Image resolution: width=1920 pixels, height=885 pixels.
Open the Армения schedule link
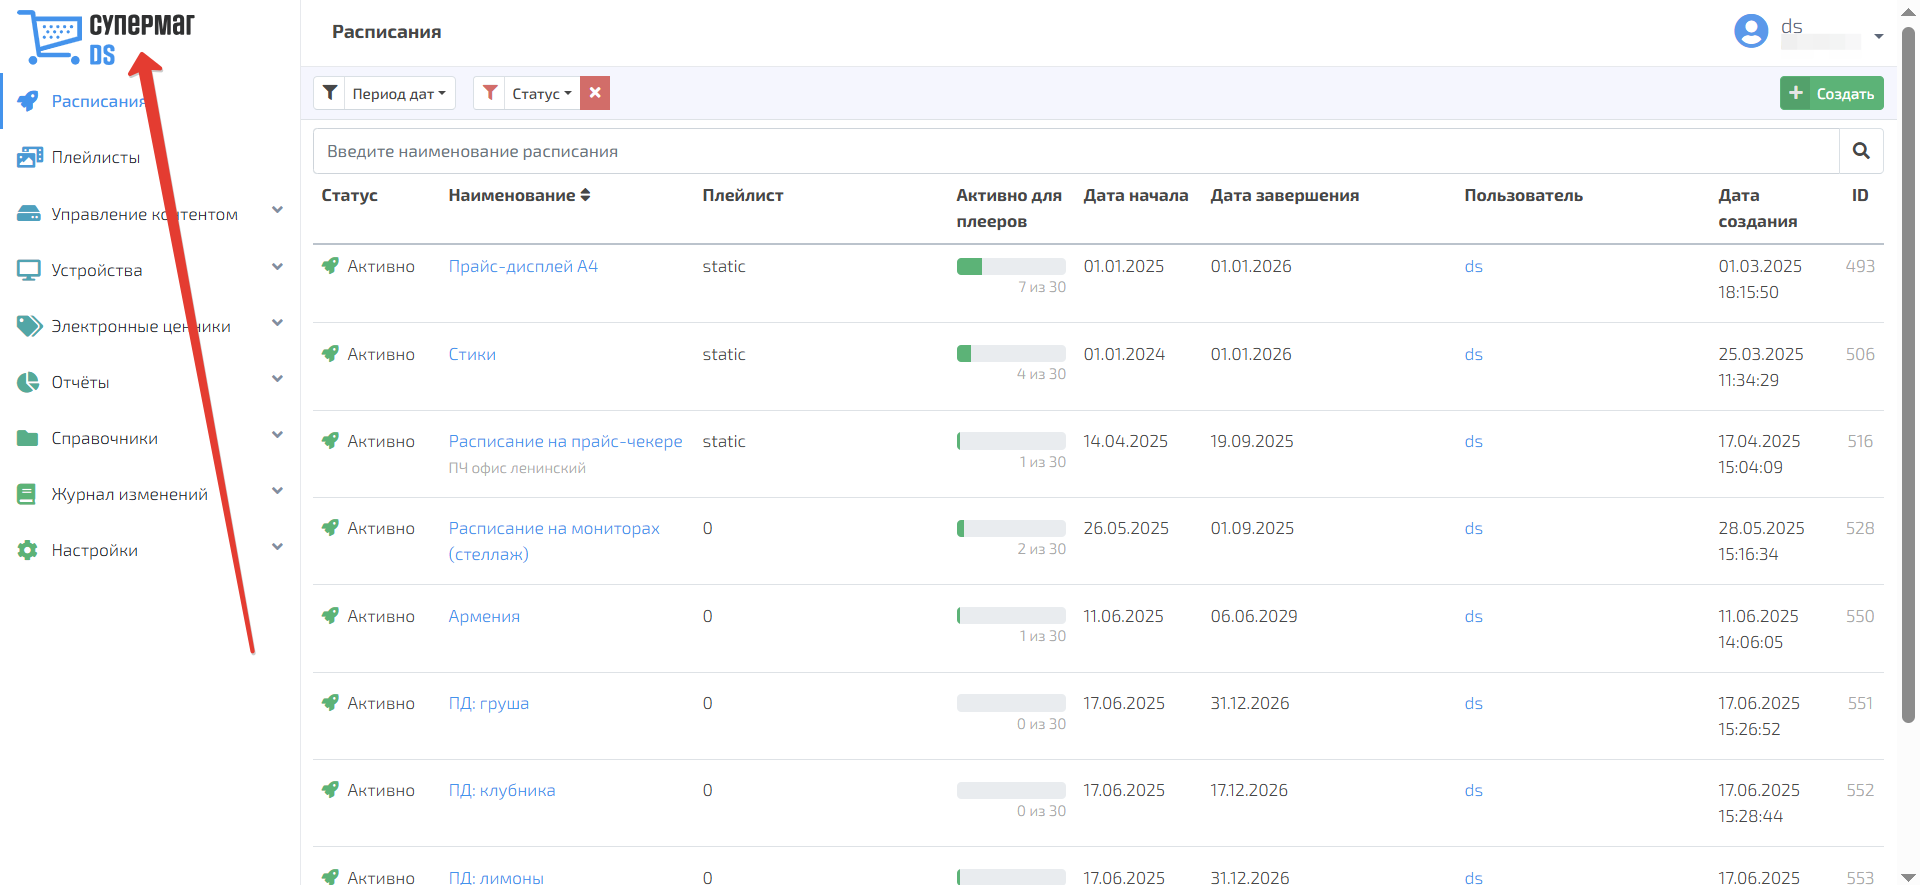tap(484, 616)
